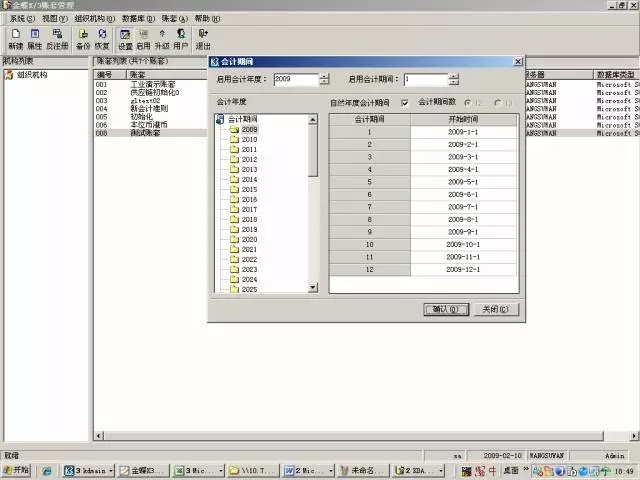The height and width of the screenshot is (480, 640).
Task: Switch to 3 Admin taskbar group
Action: coord(88,471)
